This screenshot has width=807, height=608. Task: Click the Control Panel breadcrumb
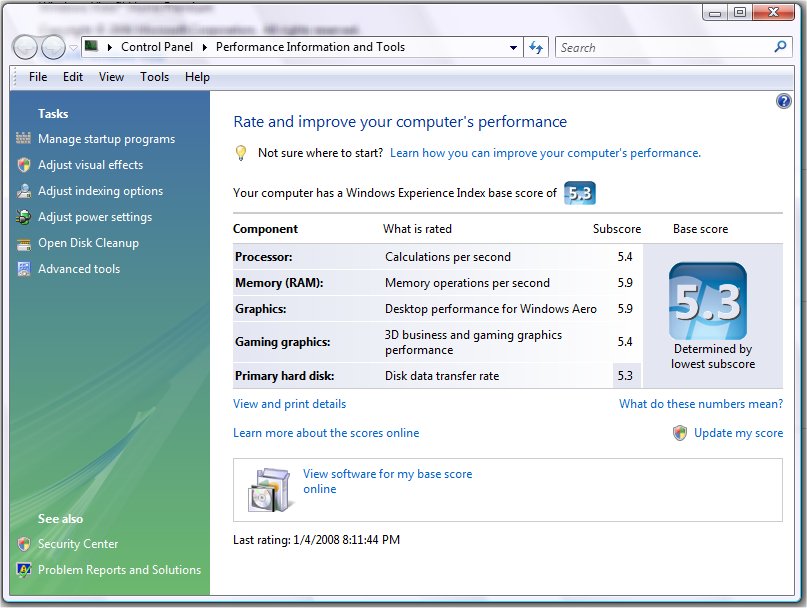click(157, 47)
